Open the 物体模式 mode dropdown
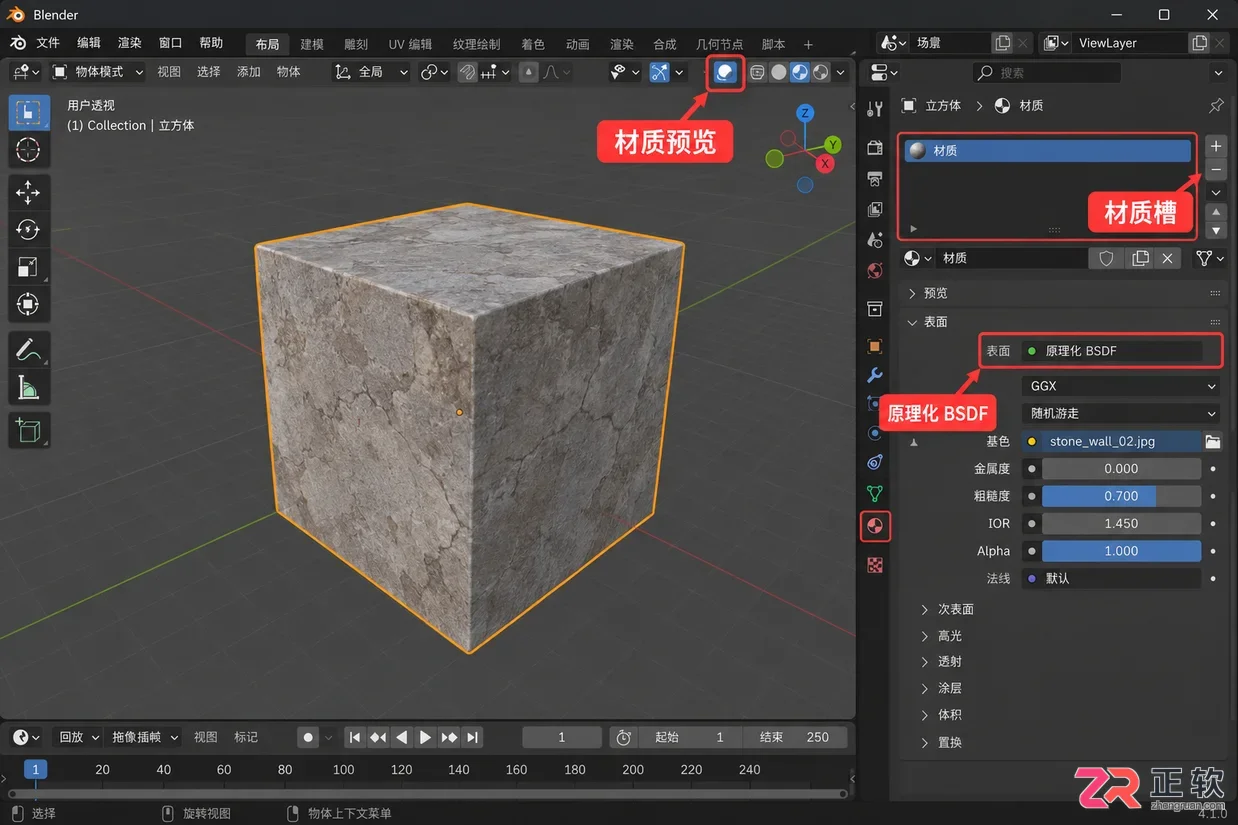 click(x=97, y=72)
